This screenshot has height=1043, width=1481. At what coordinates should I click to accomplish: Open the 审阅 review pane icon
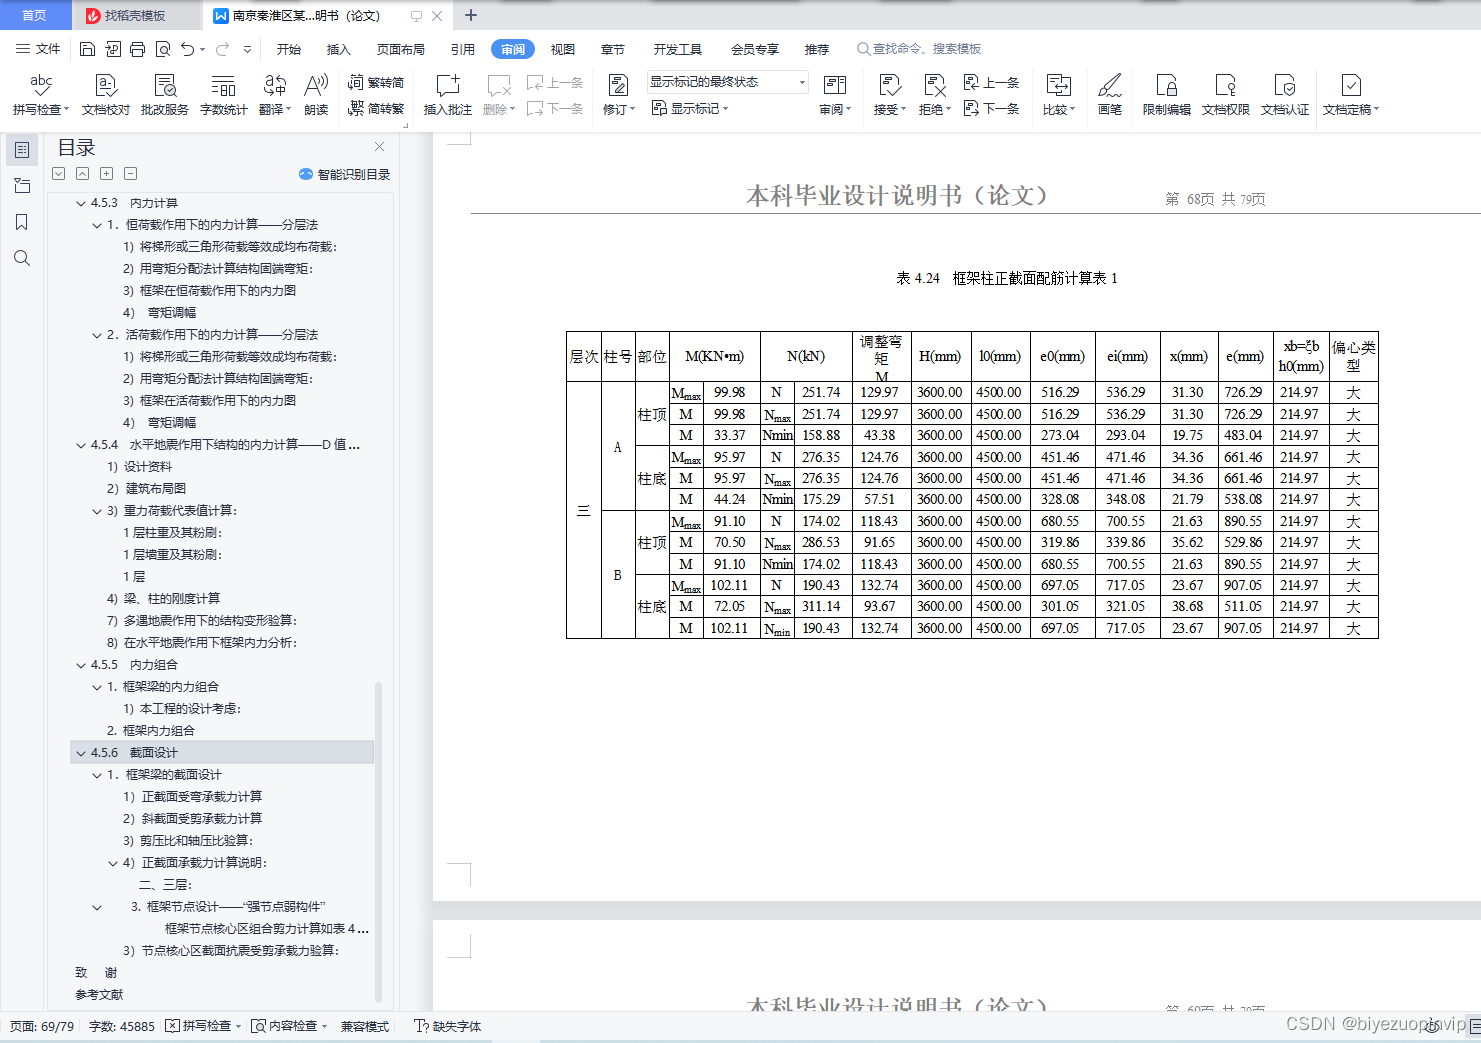(835, 86)
